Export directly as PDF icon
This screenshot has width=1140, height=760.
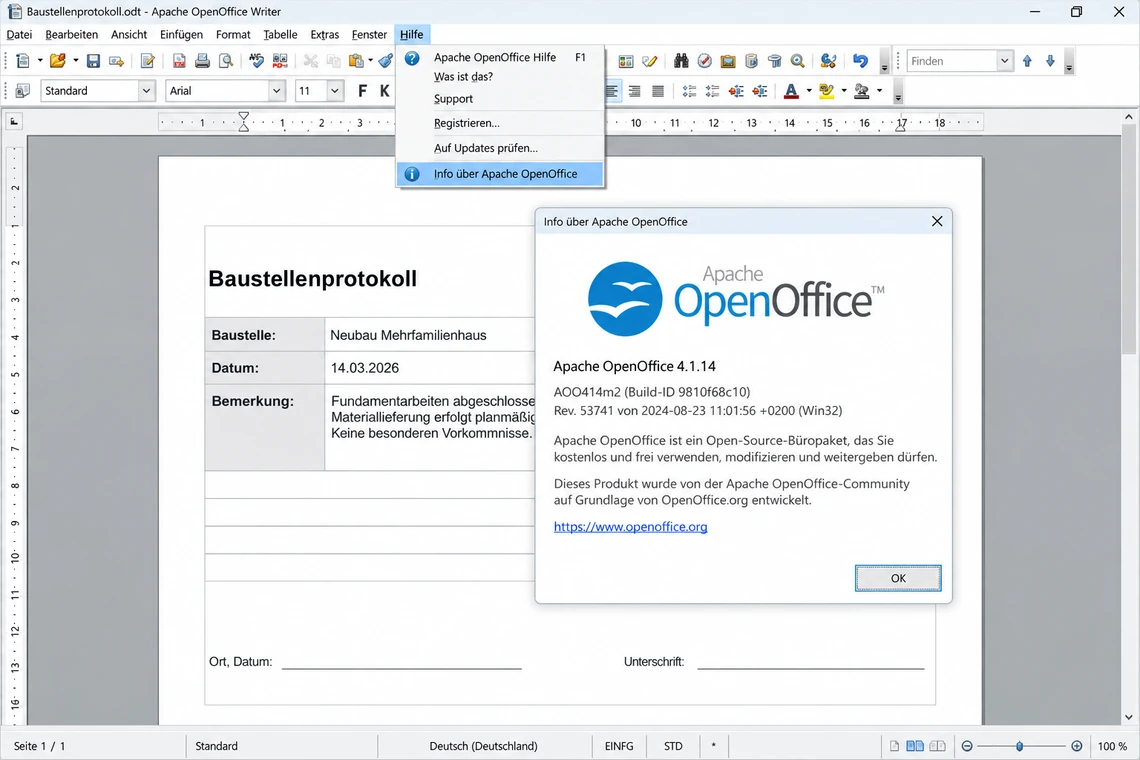(x=179, y=61)
